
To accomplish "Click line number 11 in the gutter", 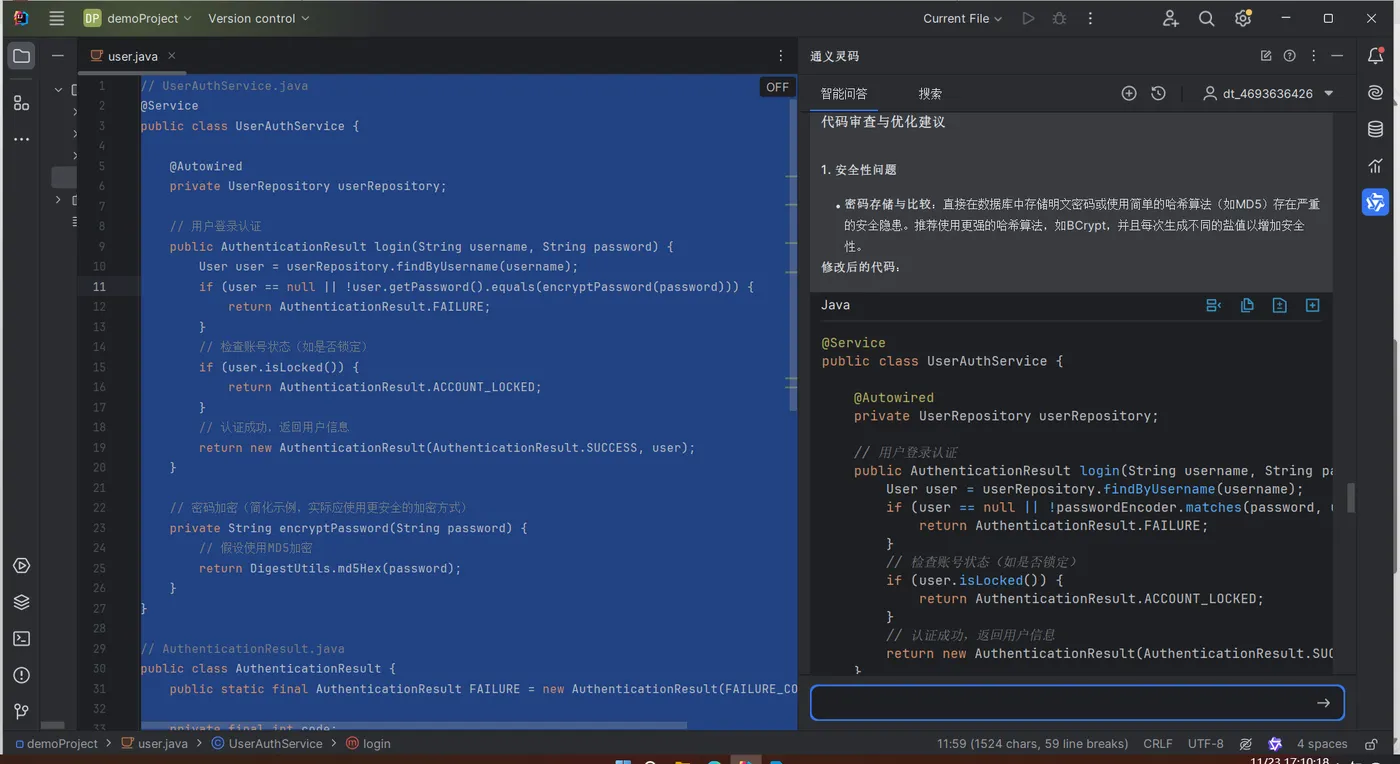I will (99, 287).
